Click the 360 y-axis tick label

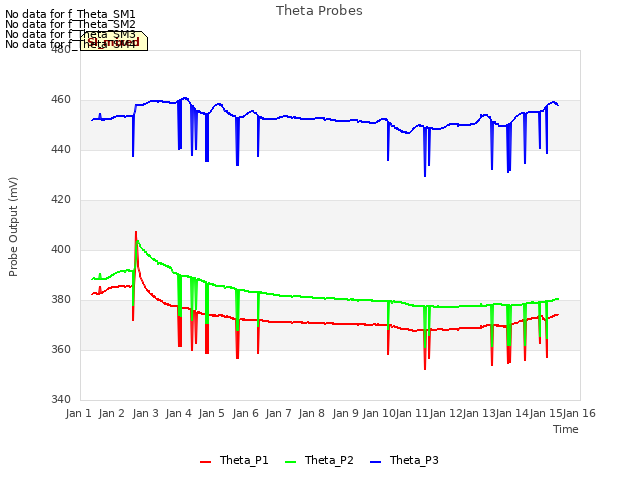click(x=61, y=349)
